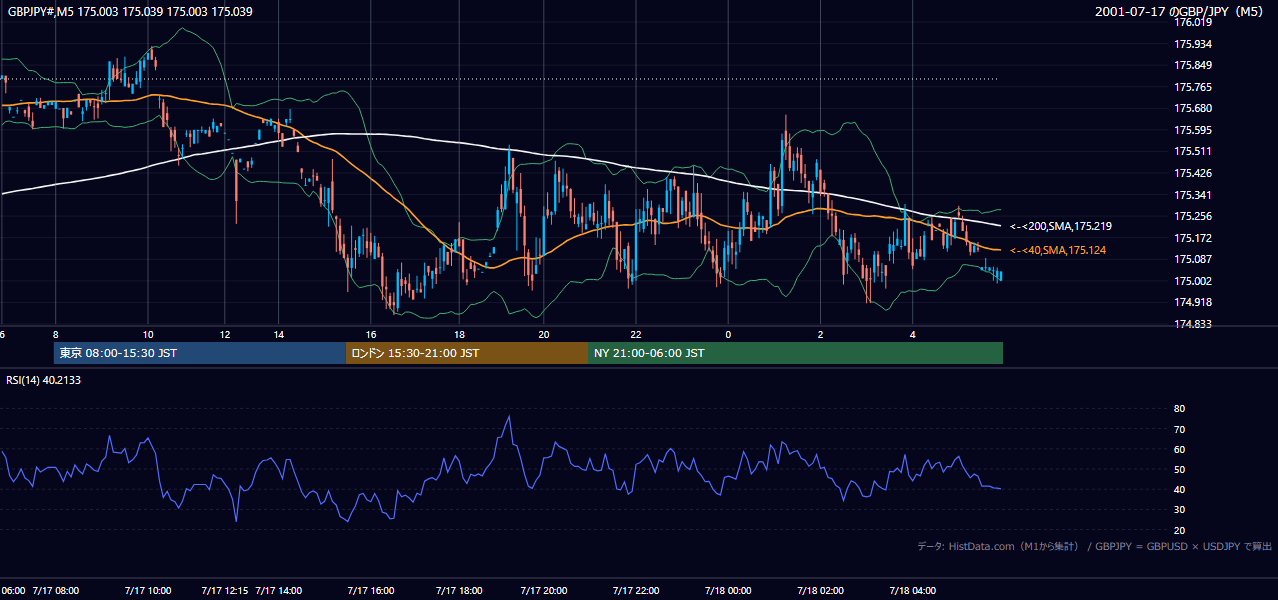Click price axis label 175.426
Screen dimensions: 1278x600
[x=1193, y=173]
